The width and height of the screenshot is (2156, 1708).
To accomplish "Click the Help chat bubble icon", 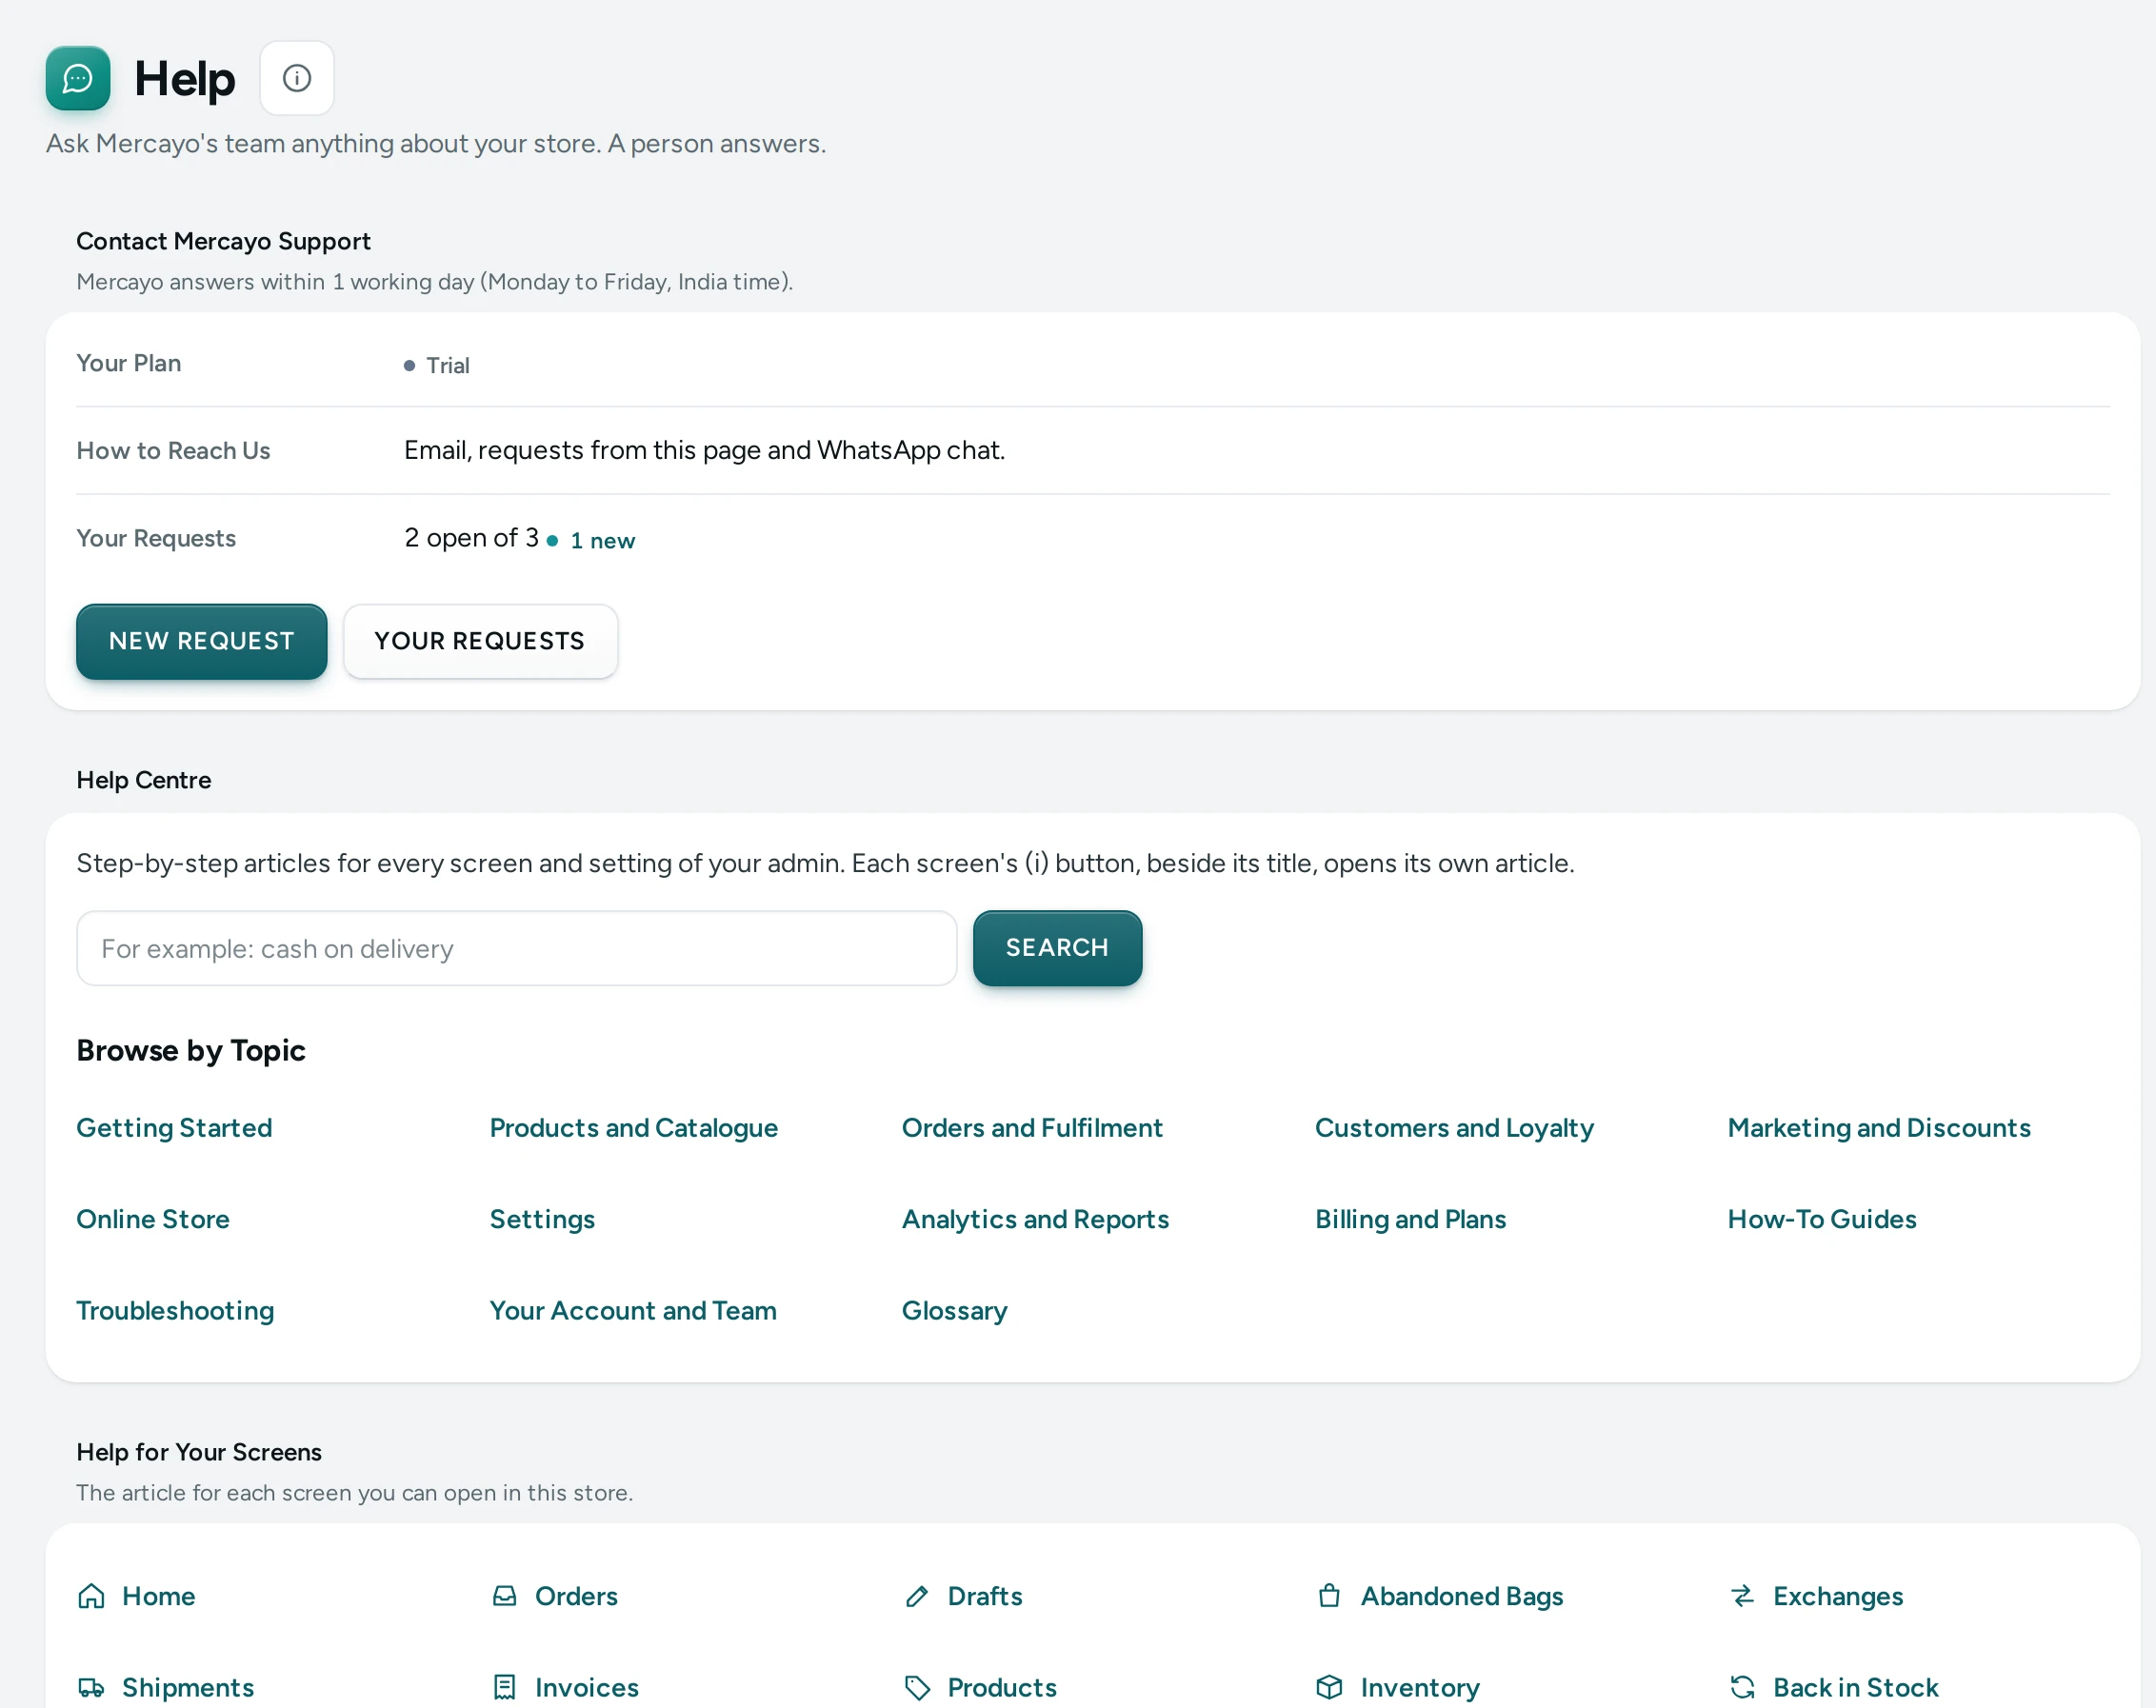I will [x=78, y=78].
